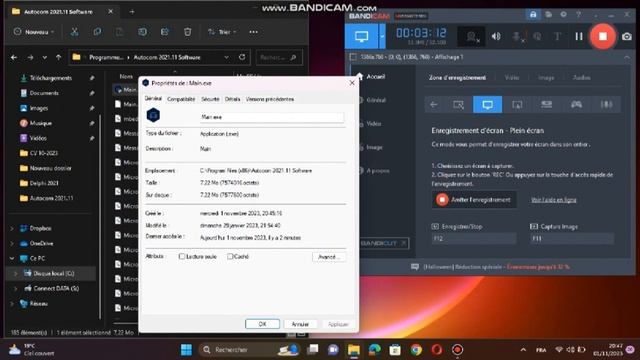Open the Windows Start button
This screenshot has width=640, height=360.
[x=187, y=350]
